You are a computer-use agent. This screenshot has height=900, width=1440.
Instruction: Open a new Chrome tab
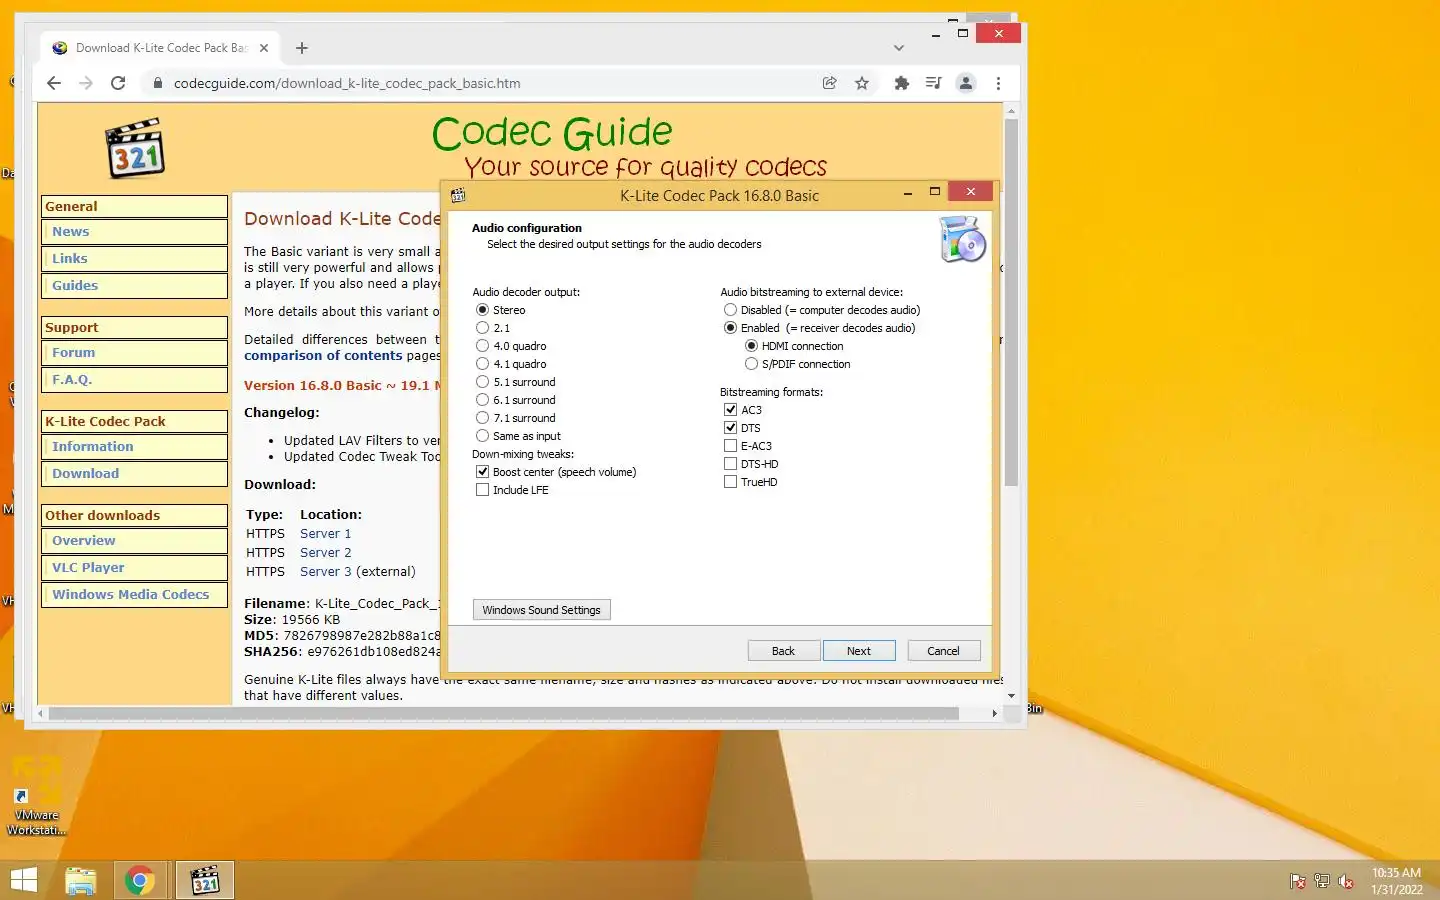pos(302,48)
